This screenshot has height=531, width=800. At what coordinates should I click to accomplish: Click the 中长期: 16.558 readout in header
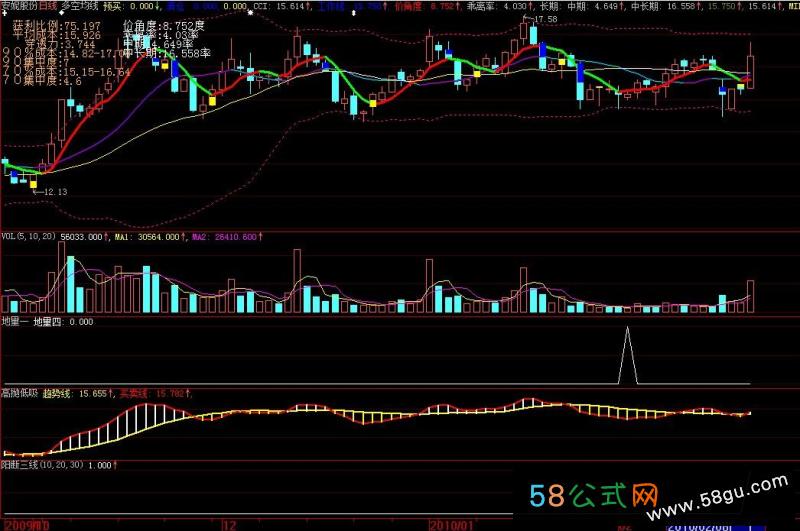(666, 6)
